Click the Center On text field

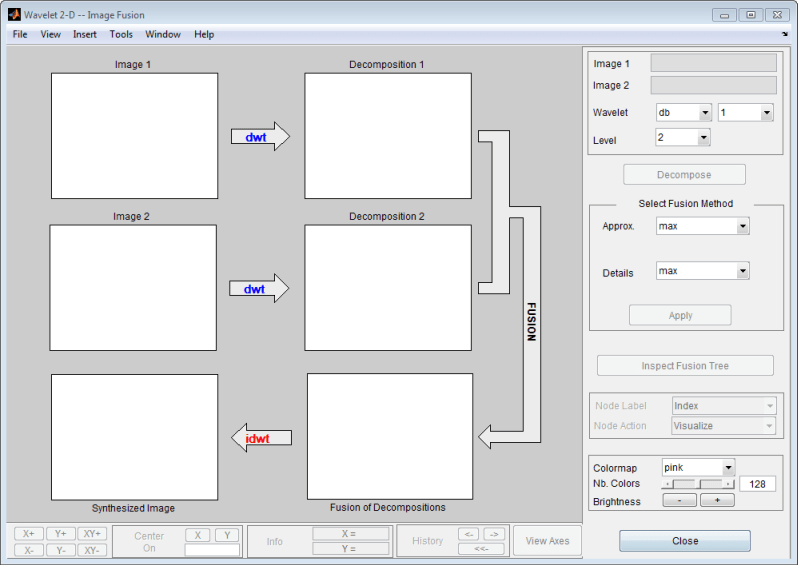(x=212, y=550)
